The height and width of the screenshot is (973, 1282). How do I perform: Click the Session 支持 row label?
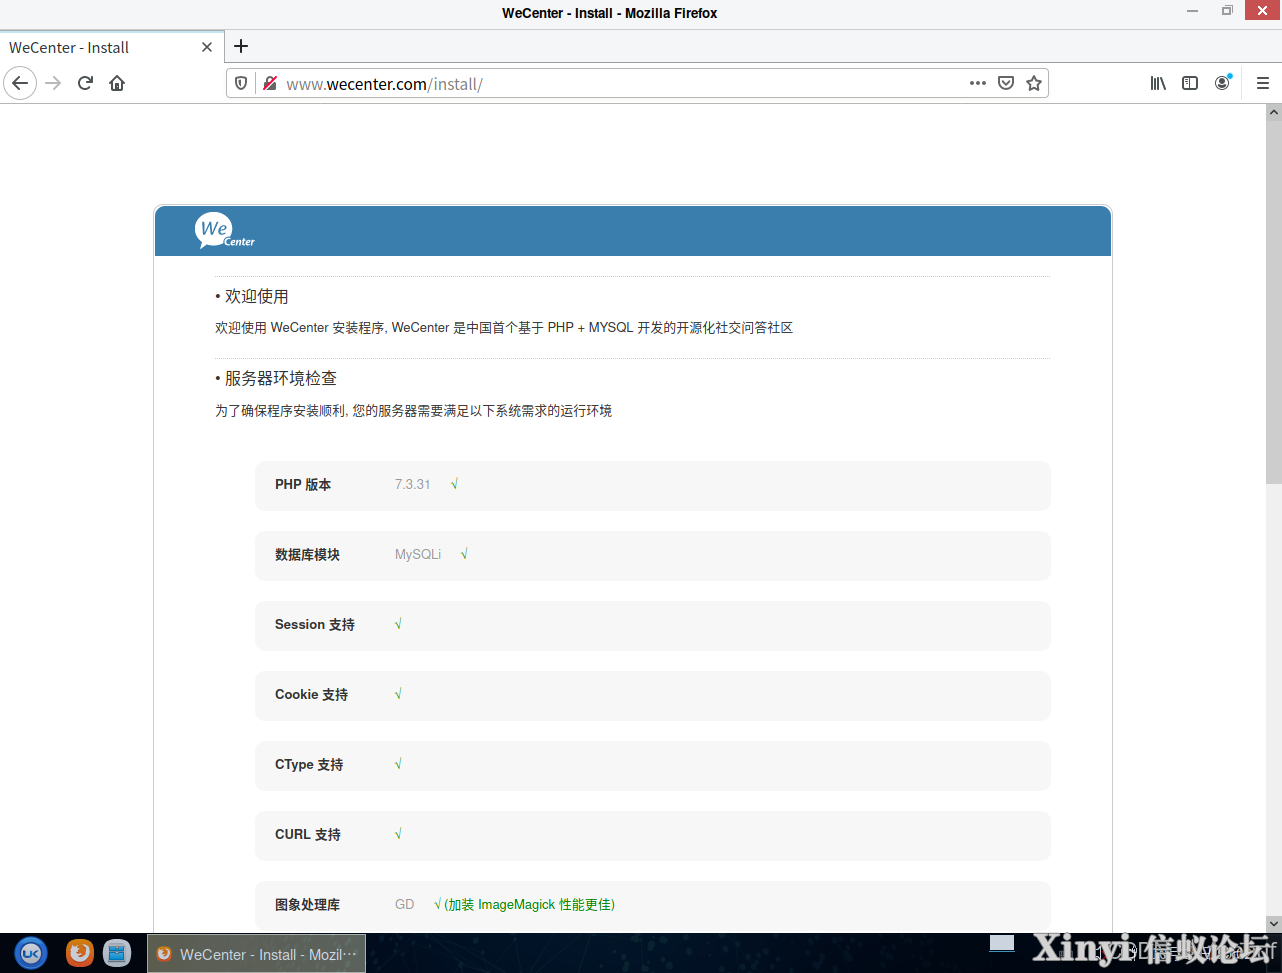pos(315,624)
